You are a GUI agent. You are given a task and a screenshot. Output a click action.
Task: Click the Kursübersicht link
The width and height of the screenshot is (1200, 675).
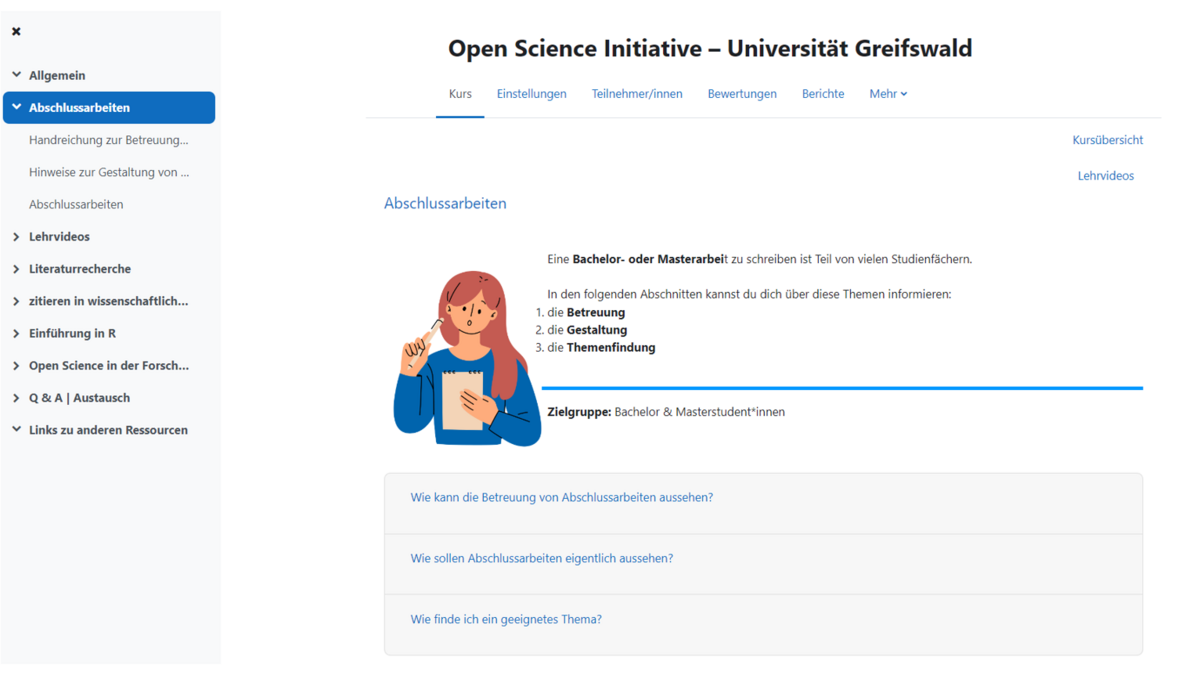[x=1107, y=140]
